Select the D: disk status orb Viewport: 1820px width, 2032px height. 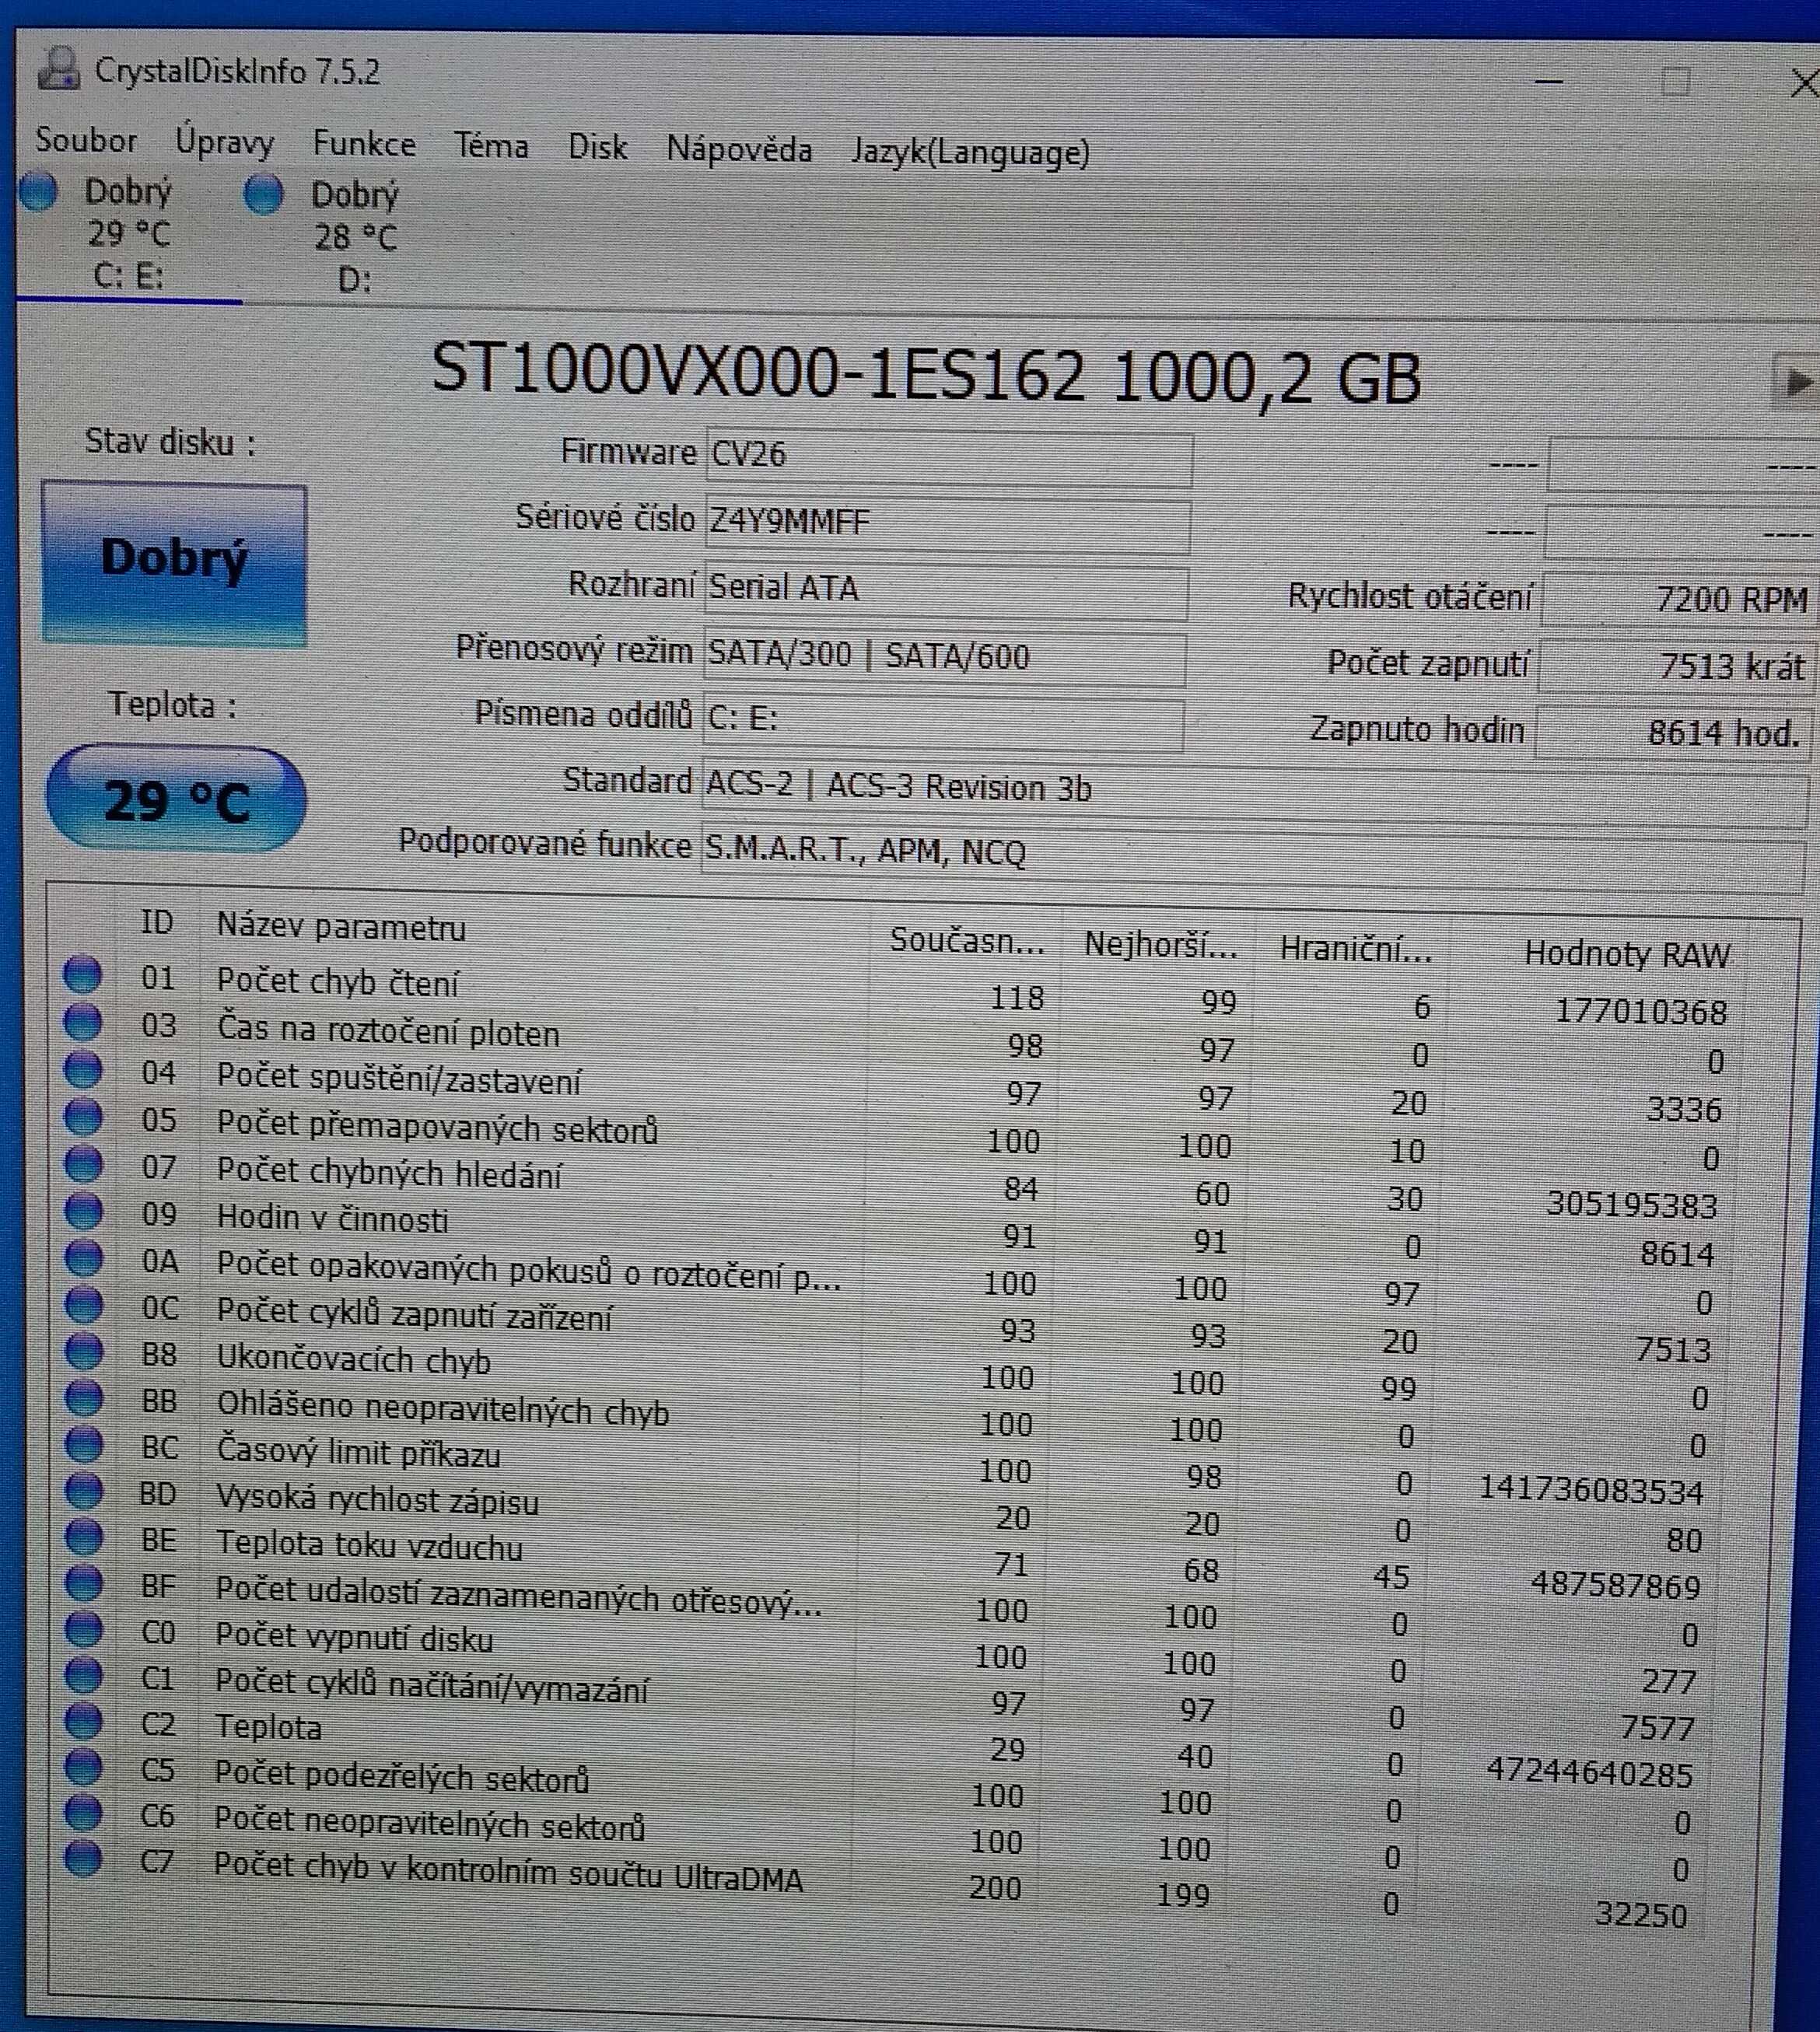pyautogui.click(x=264, y=194)
